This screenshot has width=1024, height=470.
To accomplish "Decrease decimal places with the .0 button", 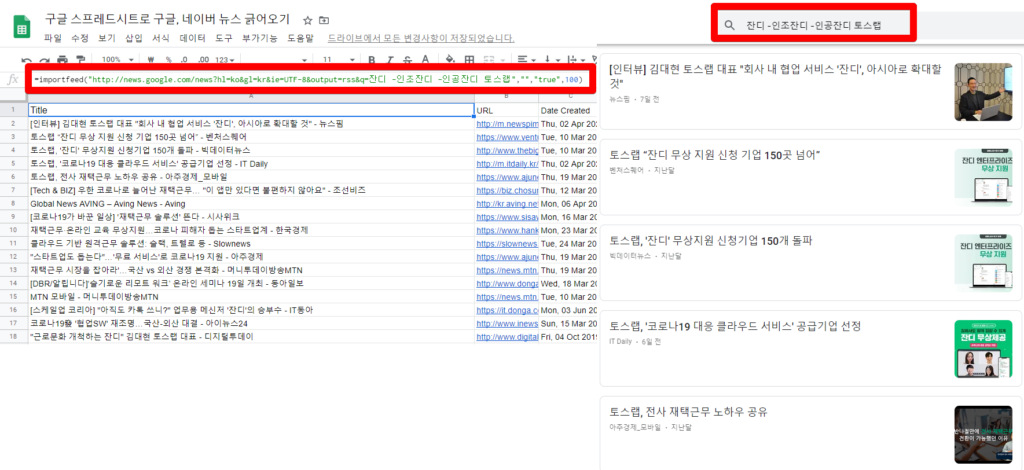I will [x=185, y=59].
